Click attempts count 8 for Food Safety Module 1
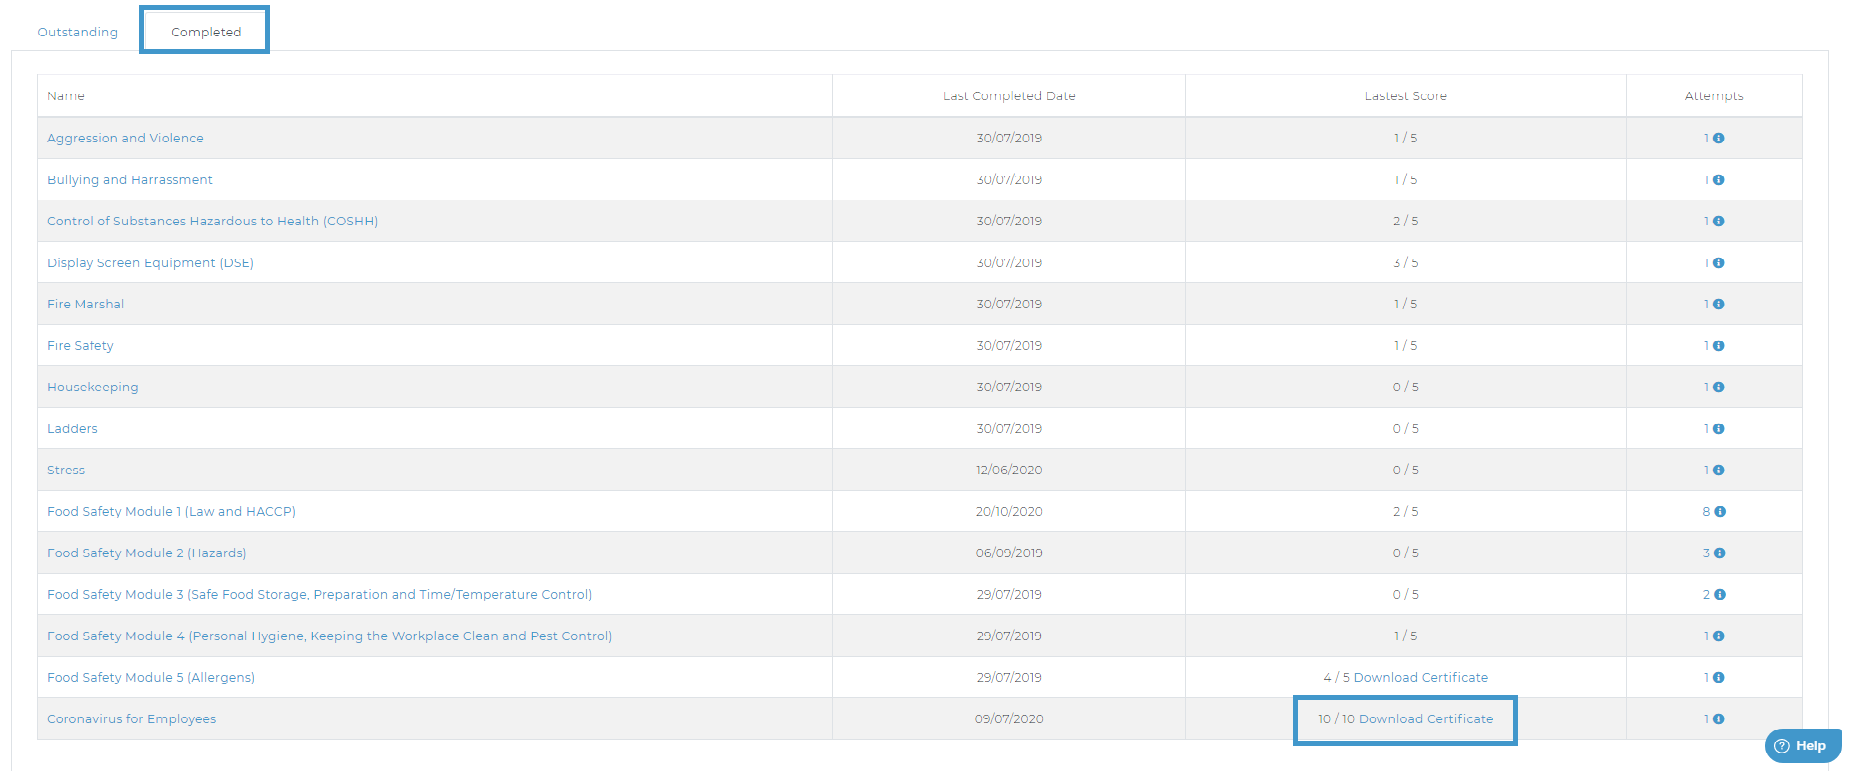Image resolution: width=1853 pixels, height=771 pixels. point(1706,511)
